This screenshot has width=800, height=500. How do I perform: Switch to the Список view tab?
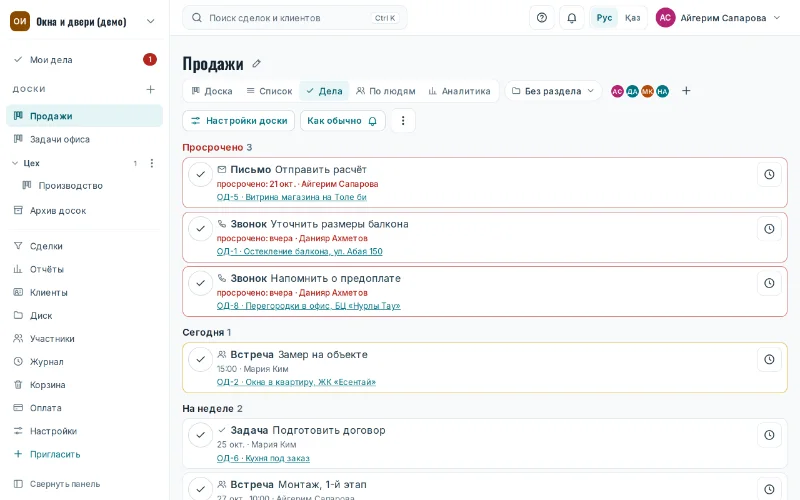(x=269, y=91)
